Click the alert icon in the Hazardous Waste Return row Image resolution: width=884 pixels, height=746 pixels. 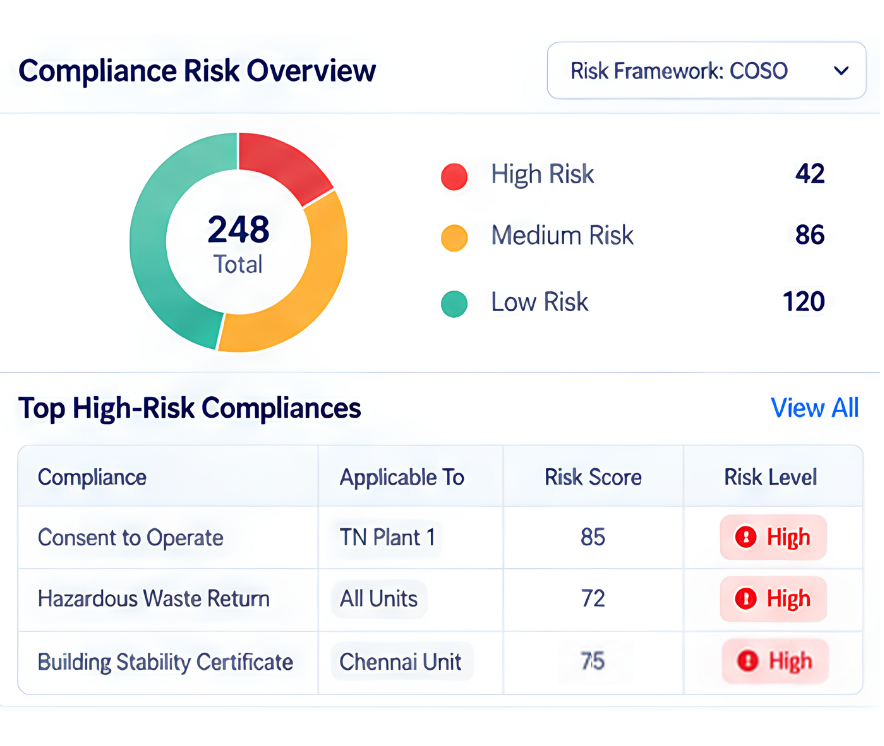[x=745, y=598]
